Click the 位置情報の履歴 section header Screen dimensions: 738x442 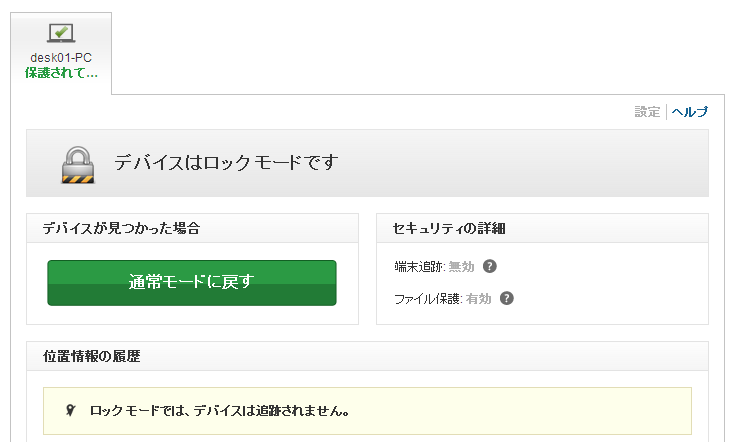pos(92,356)
